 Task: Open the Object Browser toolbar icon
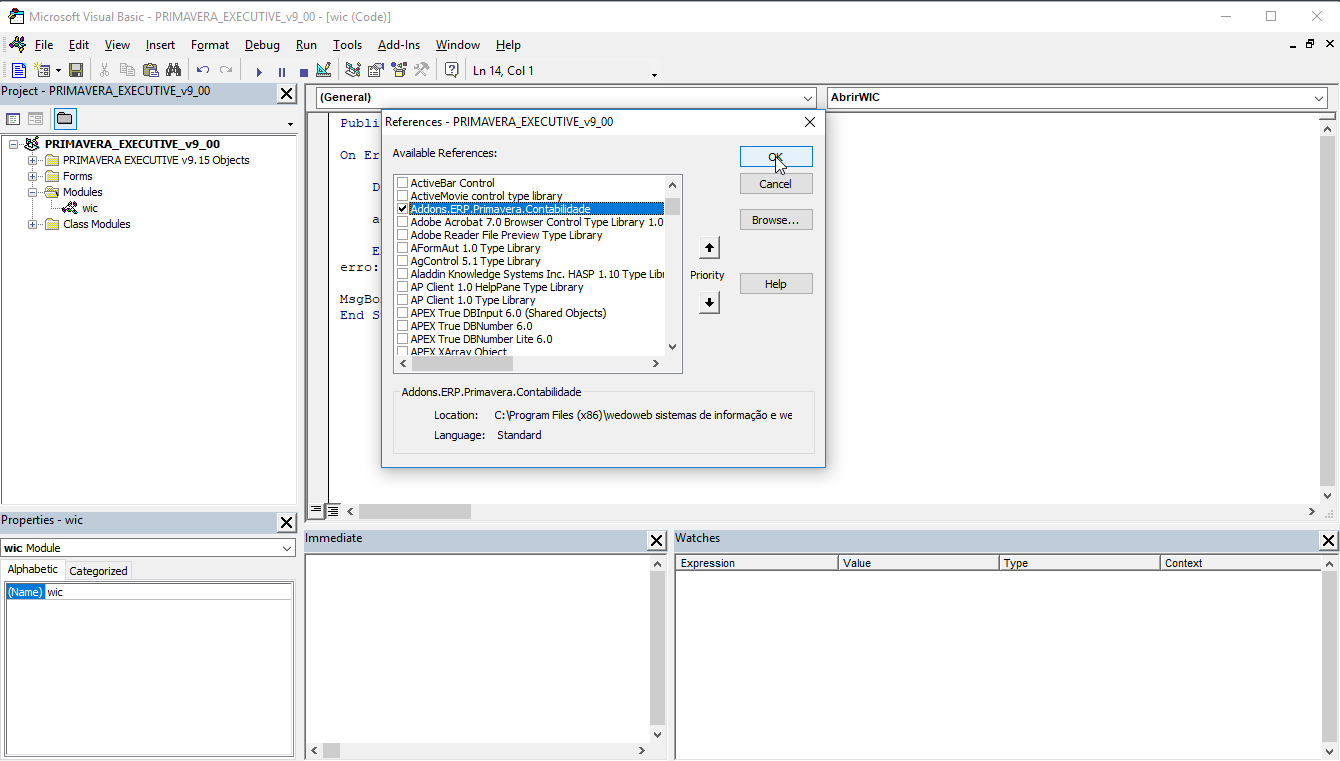(x=400, y=70)
